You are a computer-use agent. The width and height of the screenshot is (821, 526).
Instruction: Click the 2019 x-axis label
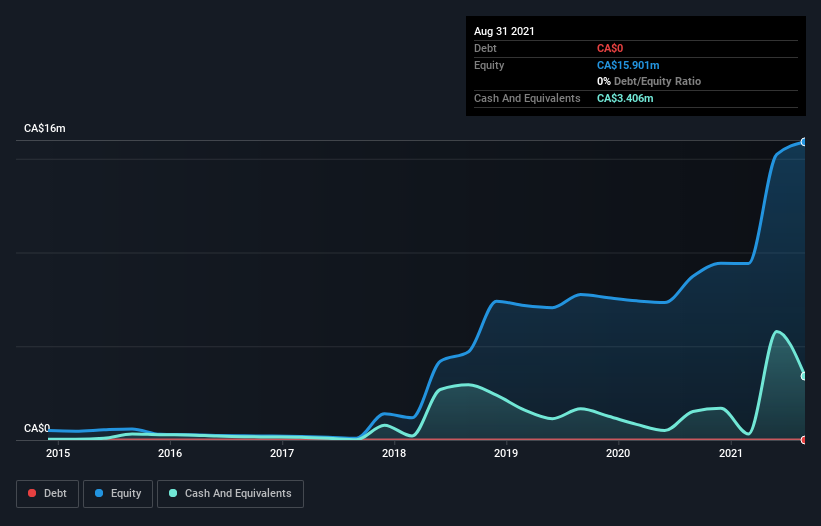pos(506,453)
